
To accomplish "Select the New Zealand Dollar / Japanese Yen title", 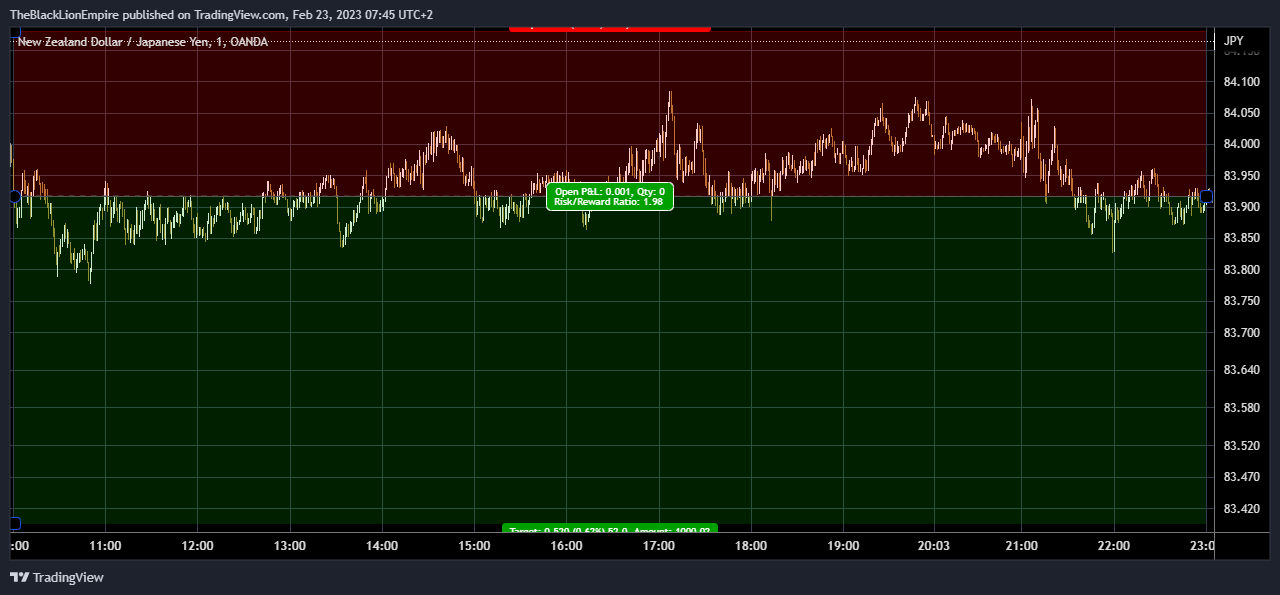I will pyautogui.click(x=115, y=41).
